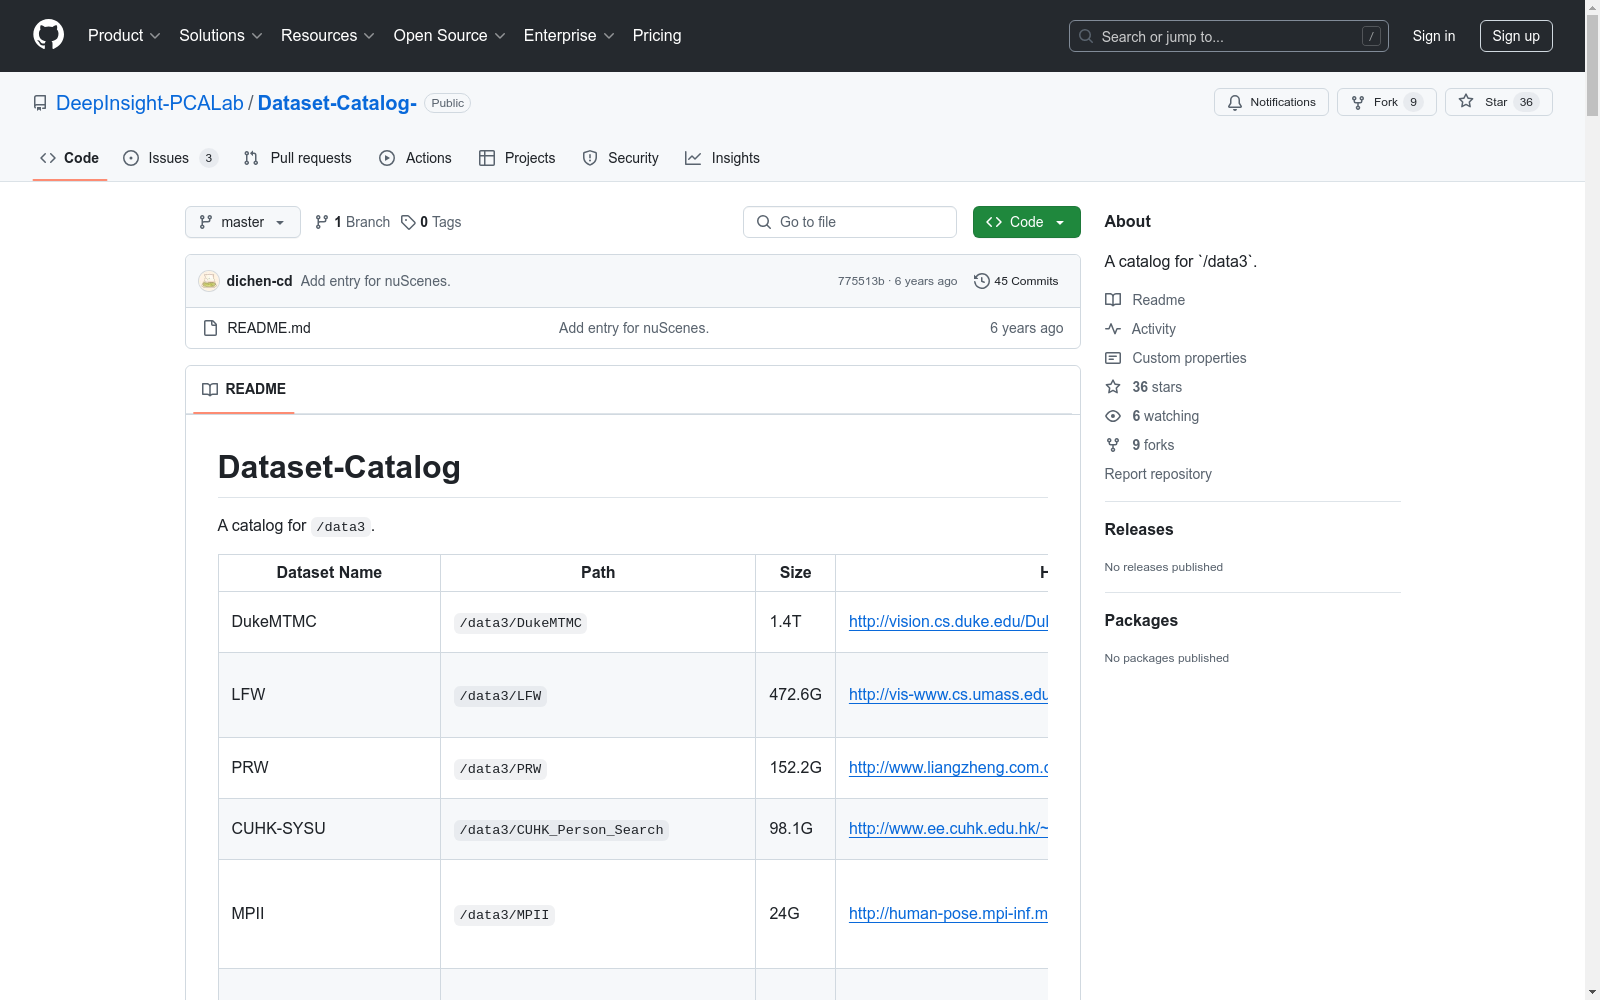The width and height of the screenshot is (1600, 1000).
Task: Click the Sign in link
Action: [x=1434, y=36]
